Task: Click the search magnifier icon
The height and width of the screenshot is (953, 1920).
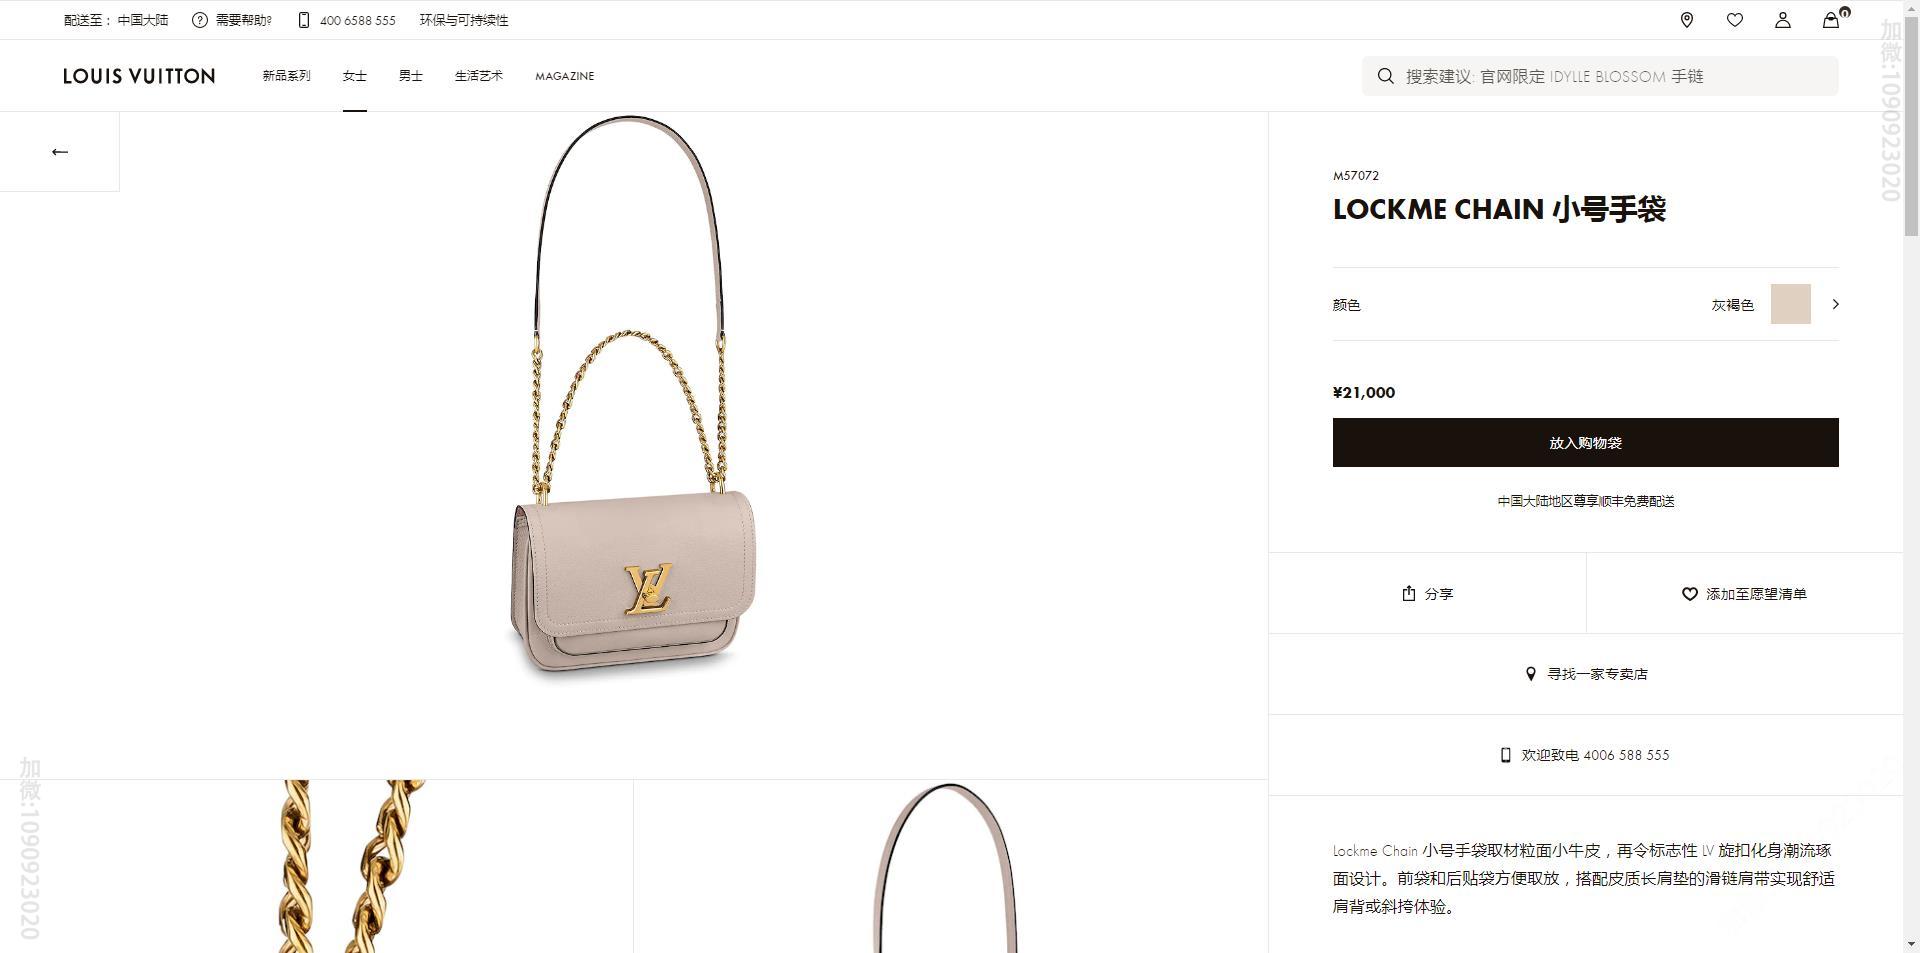Action: pos(1385,76)
